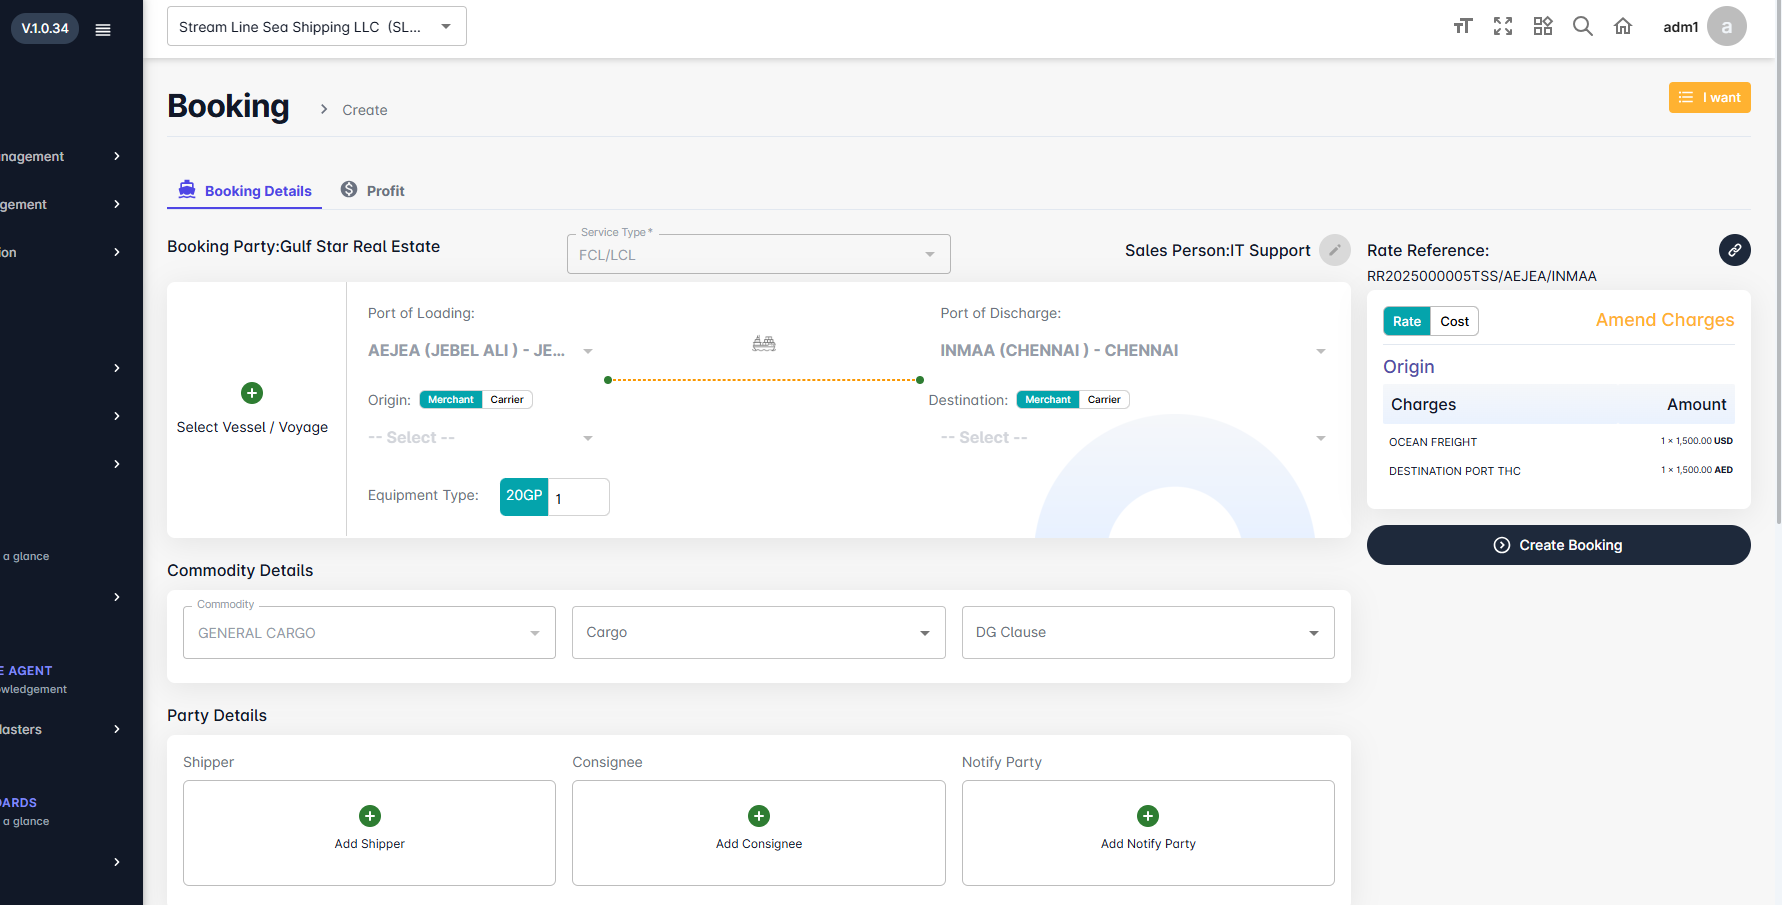Open the Cargo dropdown
Viewport: 1782px width, 905px height.
pyautogui.click(x=759, y=633)
